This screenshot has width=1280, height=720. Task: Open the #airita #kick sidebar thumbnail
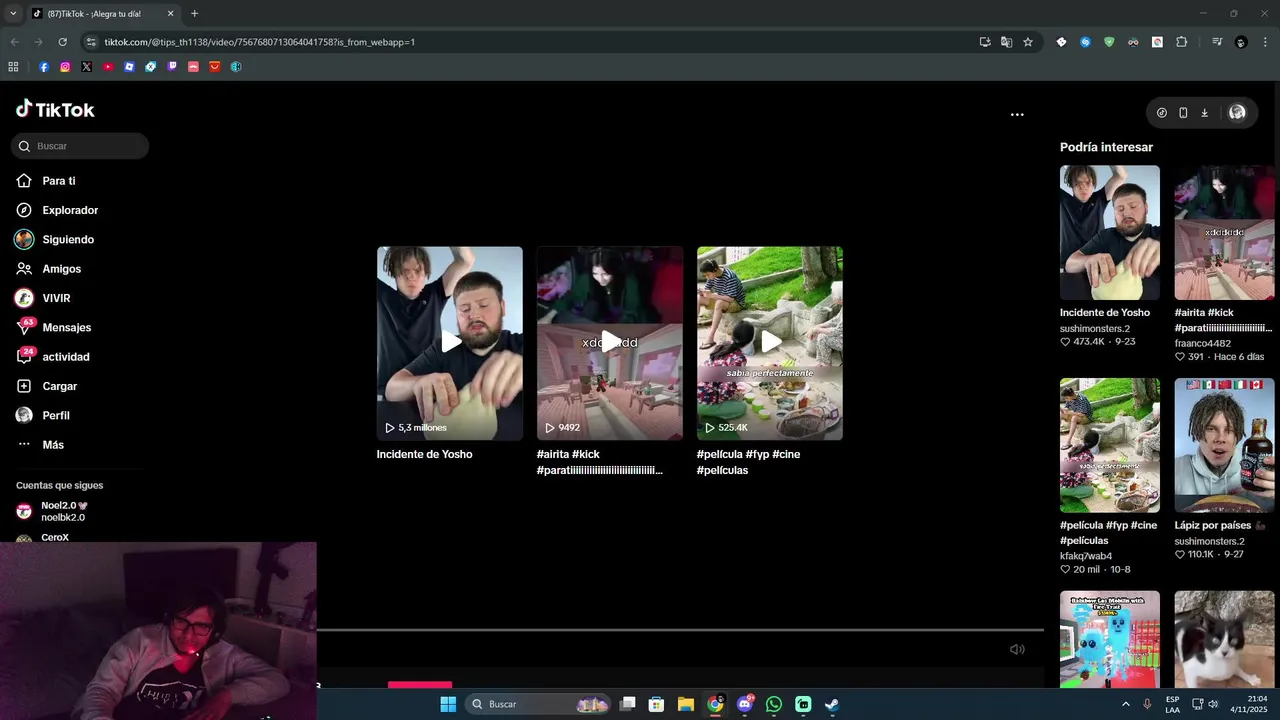click(x=1224, y=233)
